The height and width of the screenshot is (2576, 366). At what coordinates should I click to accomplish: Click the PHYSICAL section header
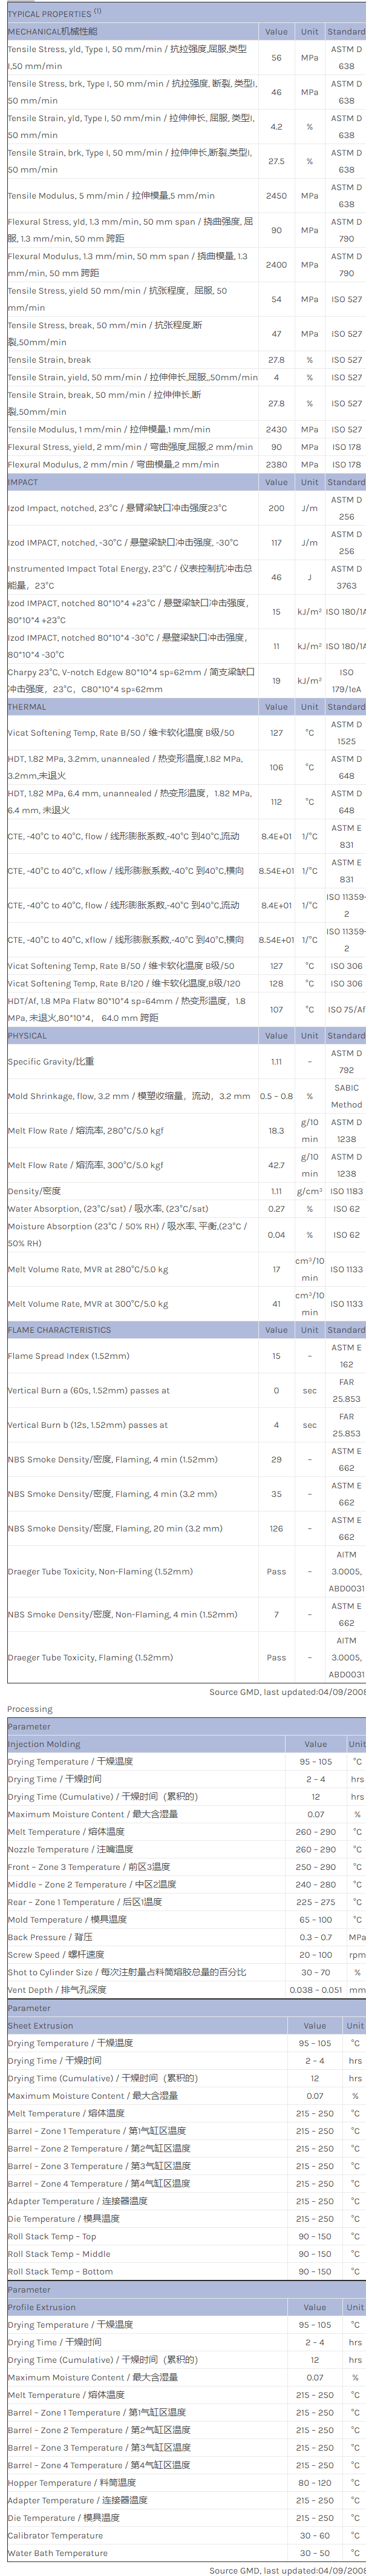point(27,1036)
